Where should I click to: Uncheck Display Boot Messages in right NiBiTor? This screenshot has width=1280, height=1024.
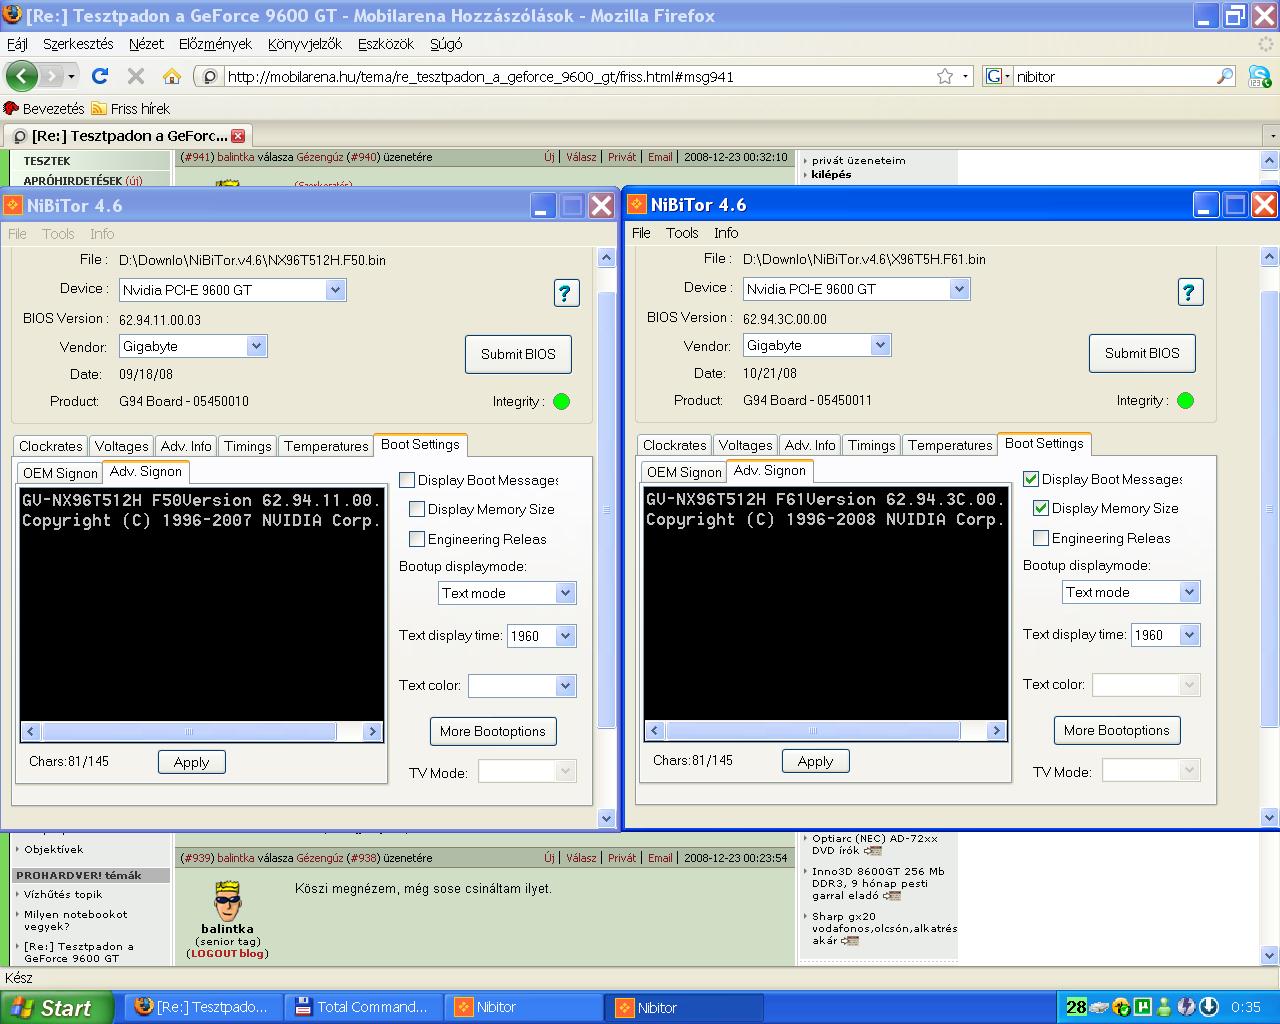[x=1031, y=479]
